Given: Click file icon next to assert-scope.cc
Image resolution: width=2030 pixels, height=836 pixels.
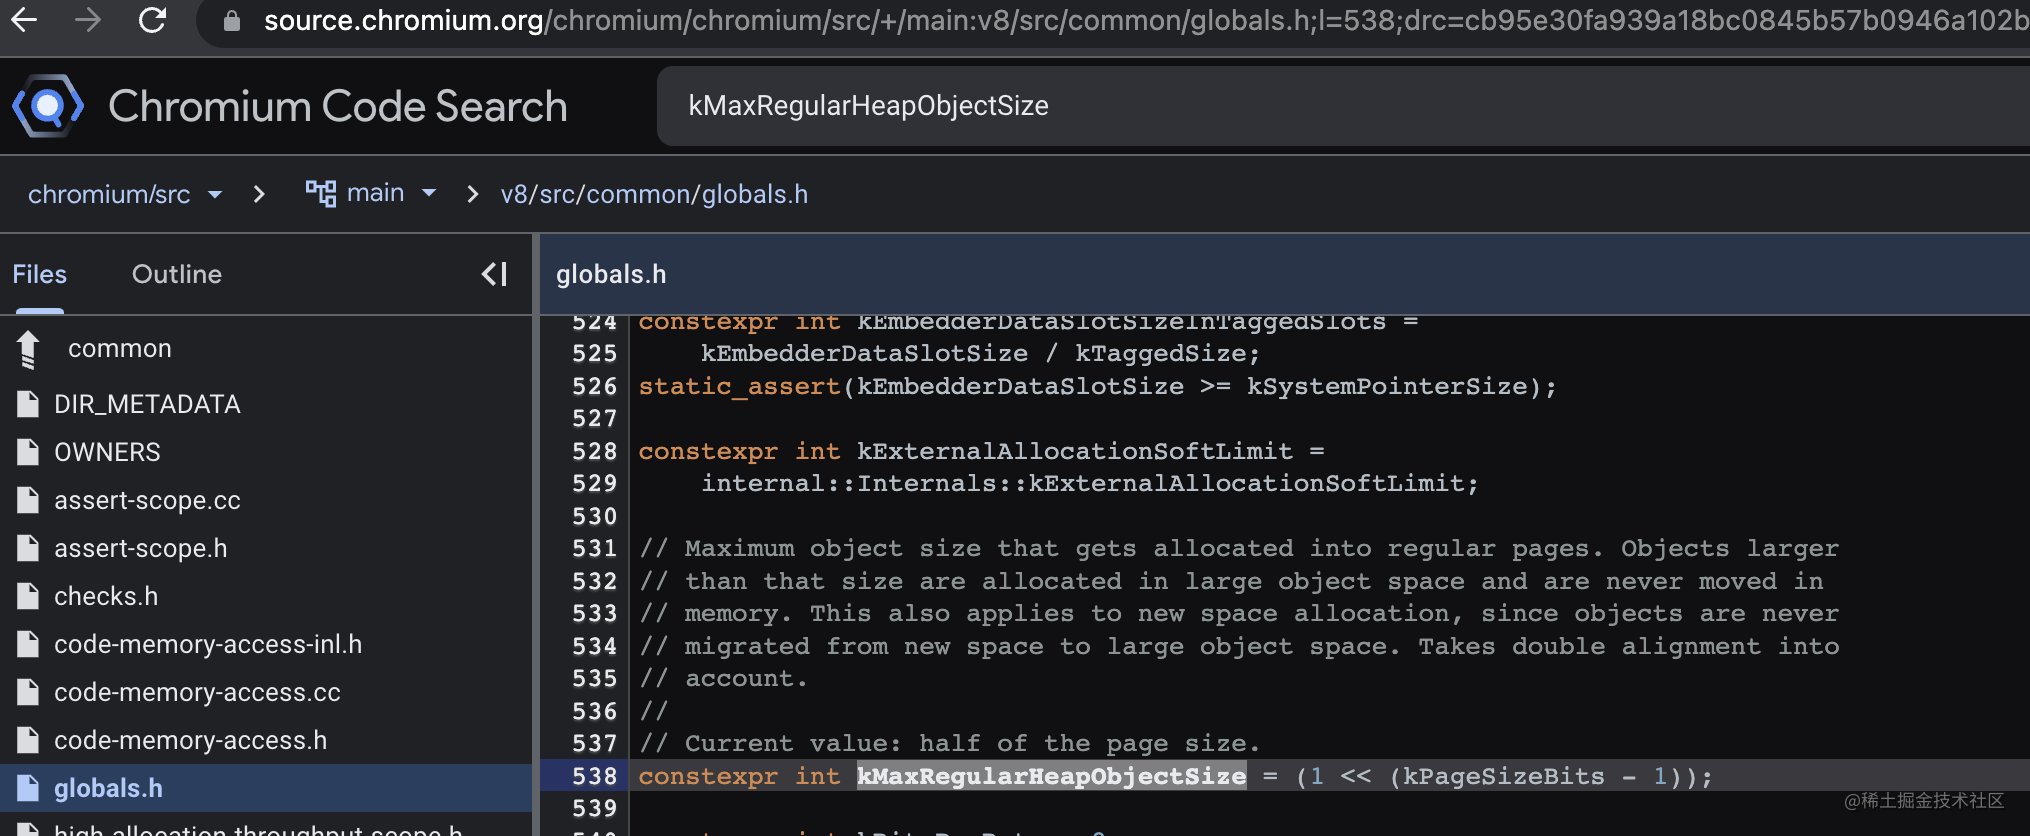Looking at the screenshot, I should (28, 500).
